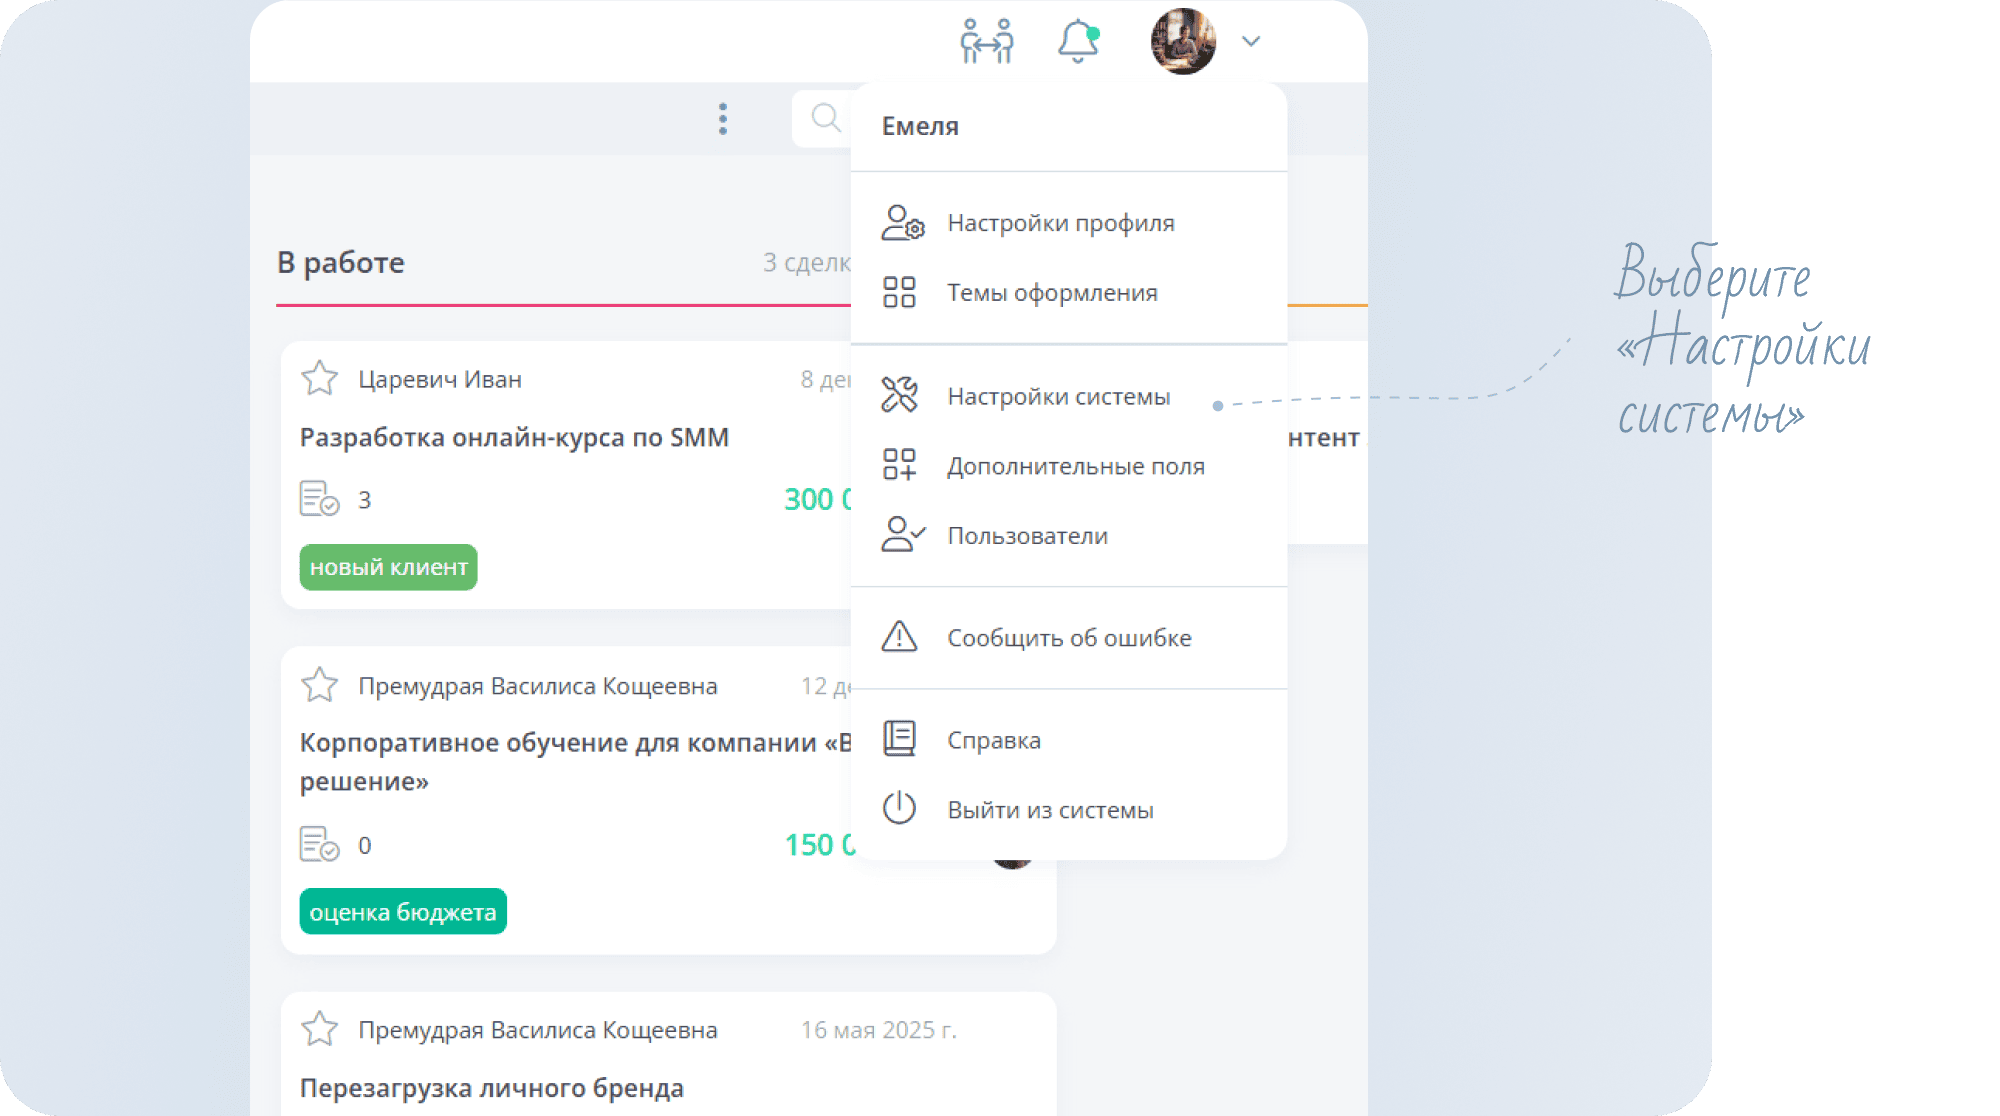2000x1116 pixels.
Task: Click the power icon to log out
Action: tap(899, 808)
